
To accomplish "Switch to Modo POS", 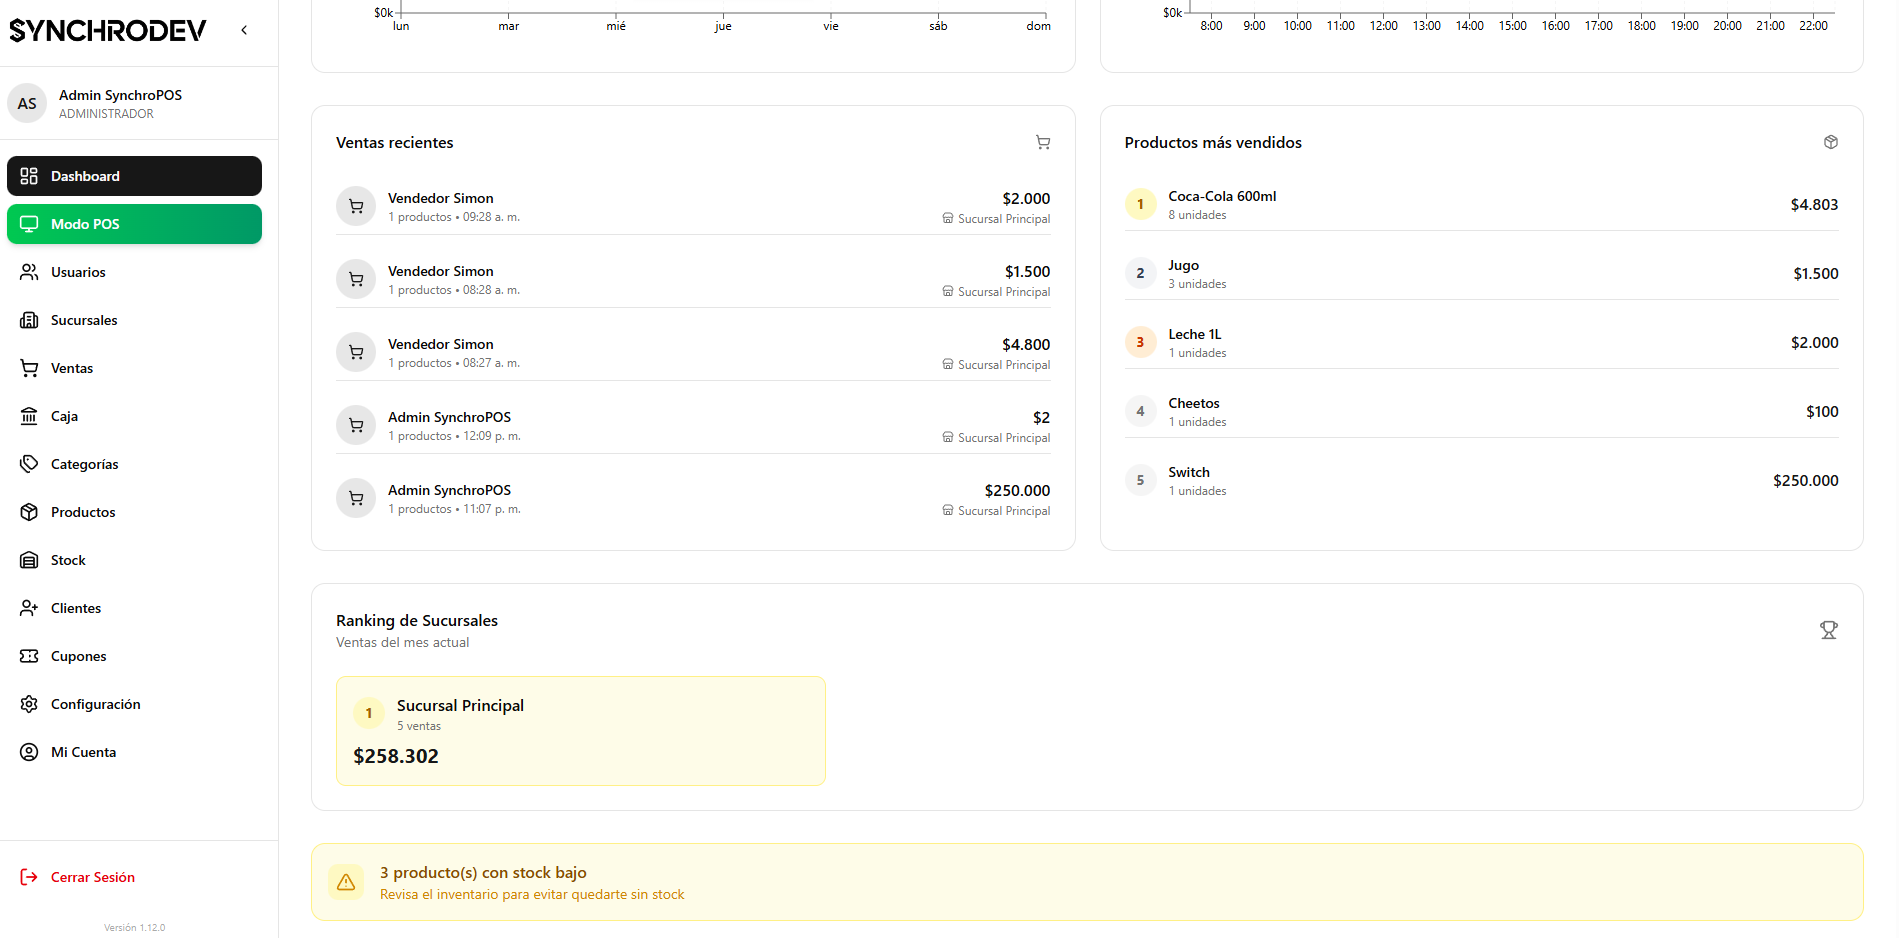I will click(x=134, y=224).
